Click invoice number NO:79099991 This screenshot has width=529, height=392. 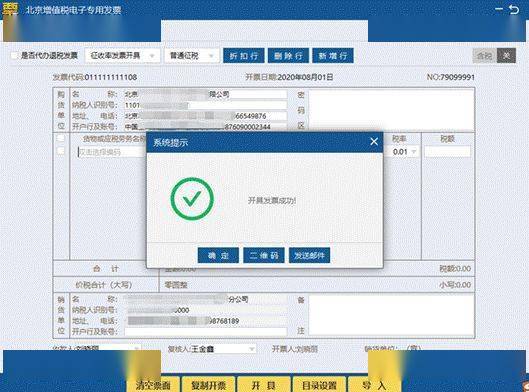(x=450, y=77)
